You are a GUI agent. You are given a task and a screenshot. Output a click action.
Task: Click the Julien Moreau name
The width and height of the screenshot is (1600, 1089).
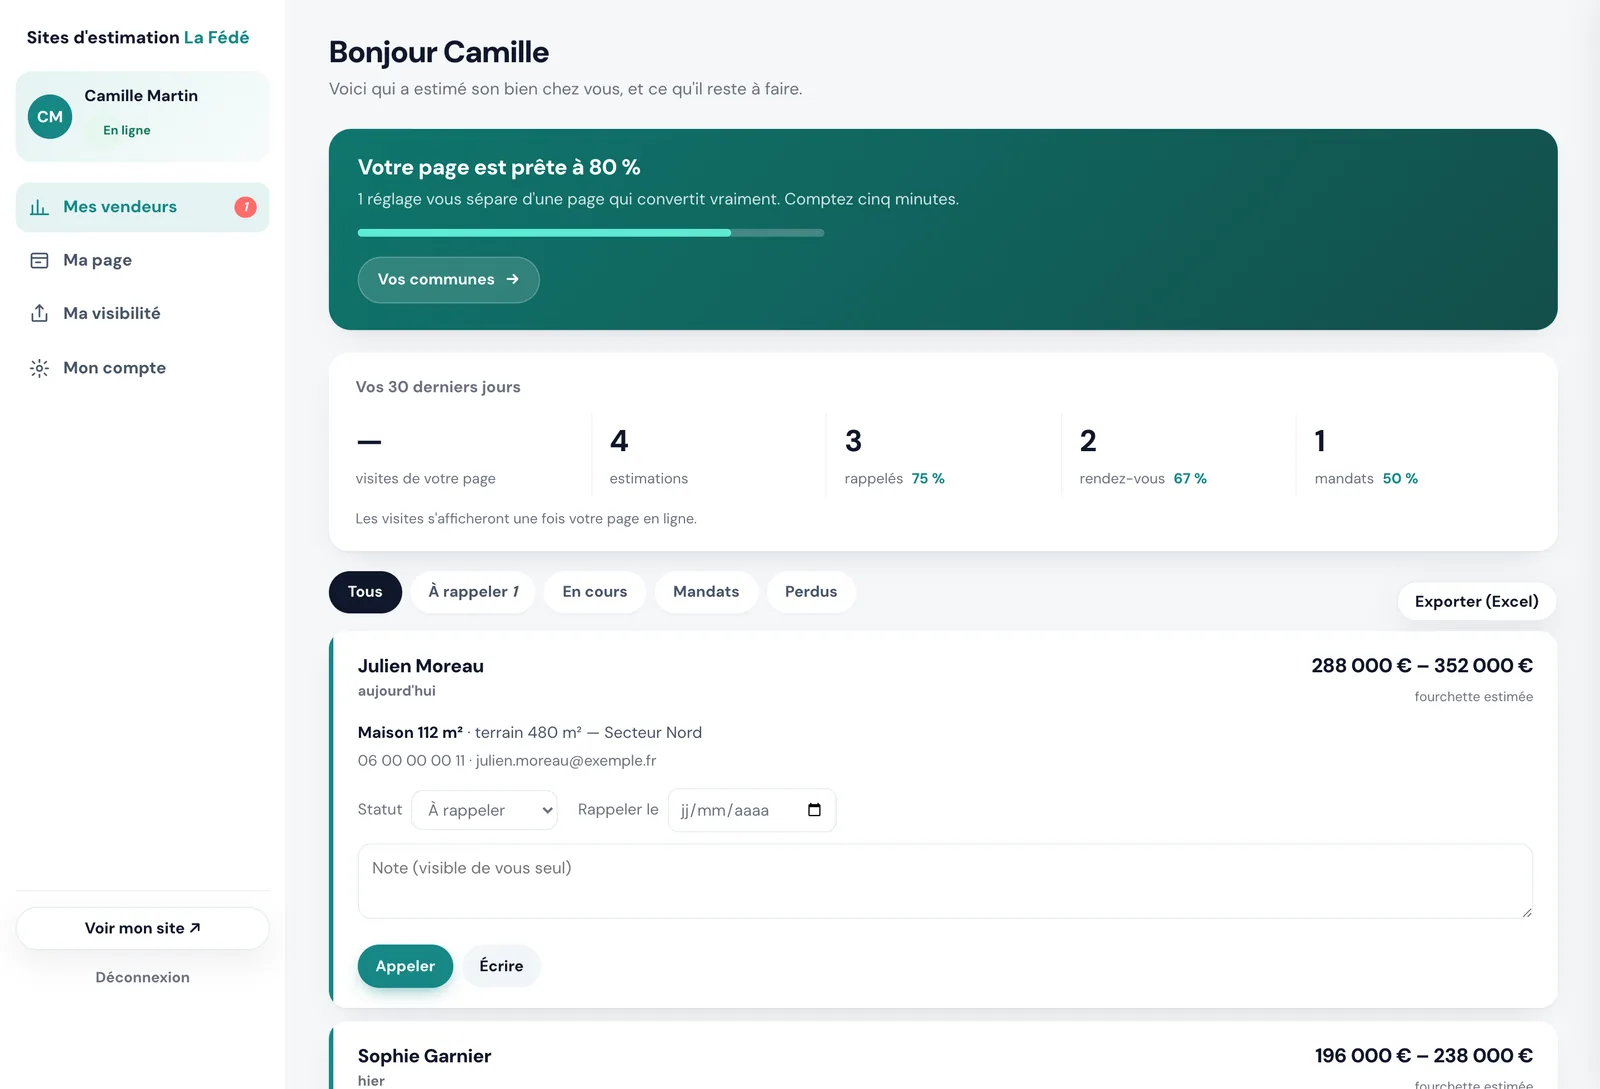point(421,666)
